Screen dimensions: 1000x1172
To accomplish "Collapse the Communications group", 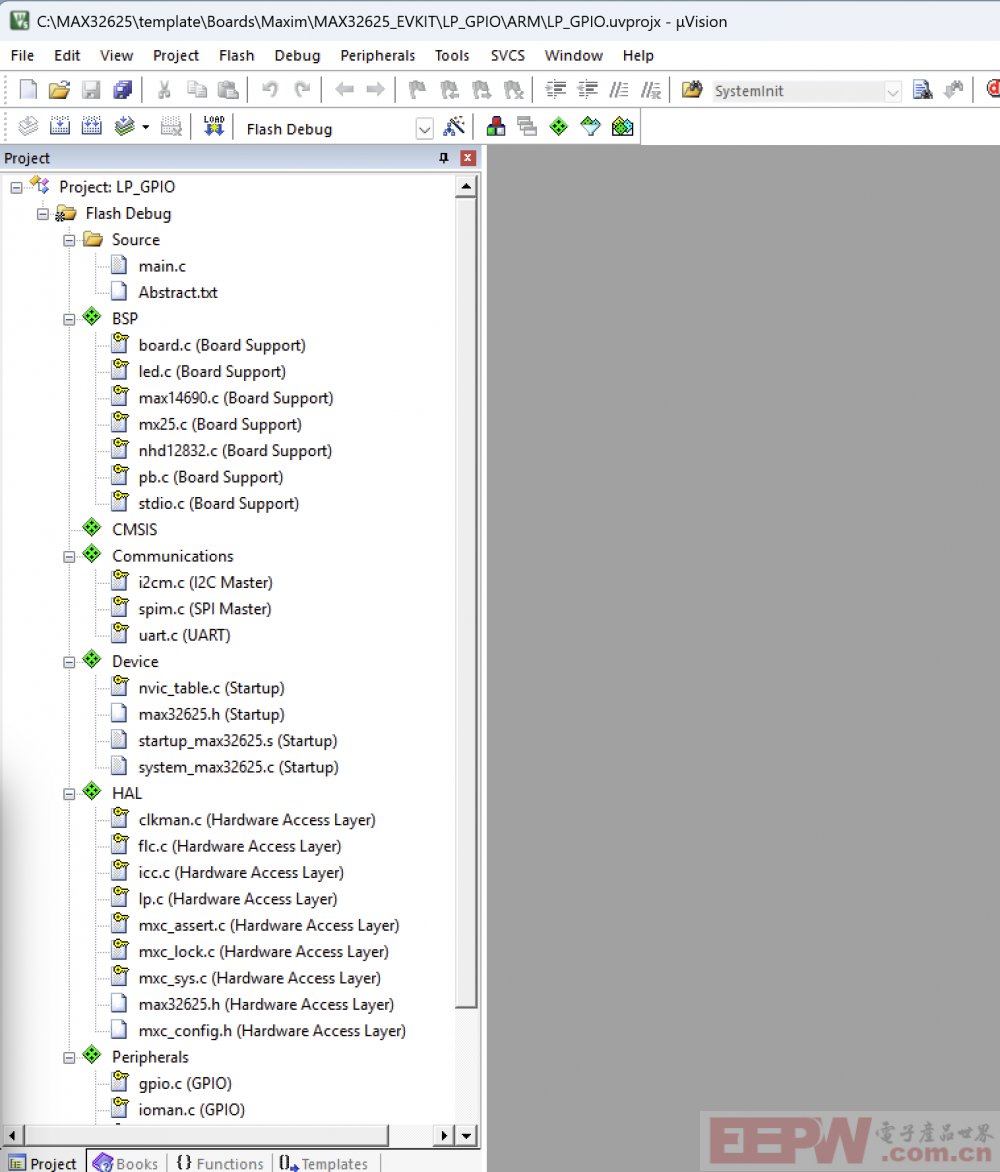I will (x=69, y=557).
